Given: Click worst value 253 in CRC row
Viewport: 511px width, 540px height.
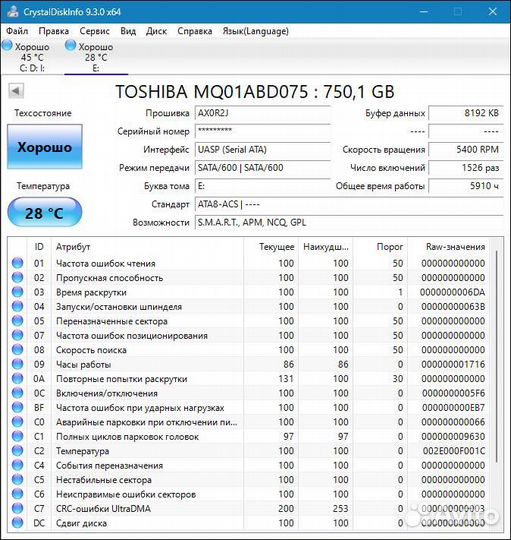Looking at the screenshot, I should [x=341, y=509].
